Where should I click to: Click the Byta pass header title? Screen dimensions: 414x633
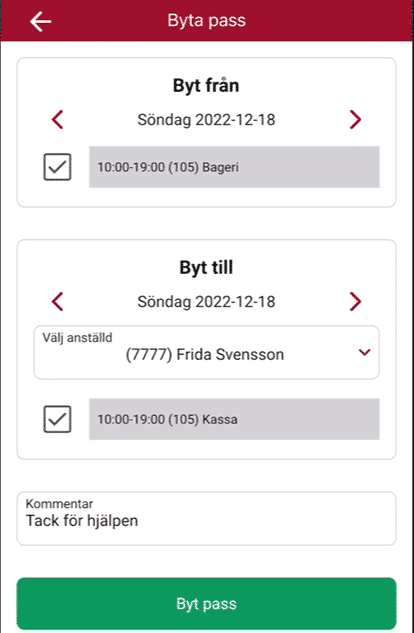pos(207,21)
